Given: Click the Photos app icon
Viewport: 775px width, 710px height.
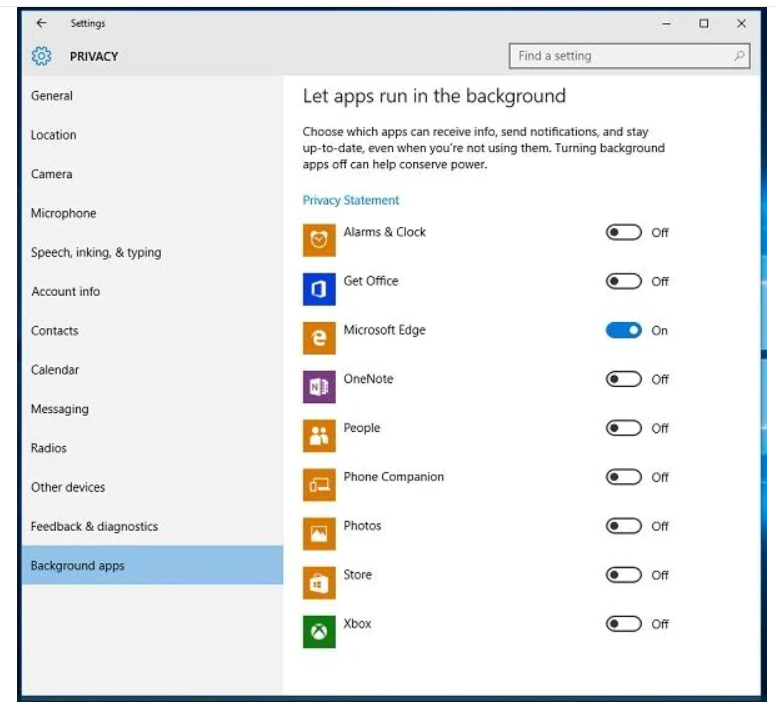Looking at the screenshot, I should click(x=319, y=534).
